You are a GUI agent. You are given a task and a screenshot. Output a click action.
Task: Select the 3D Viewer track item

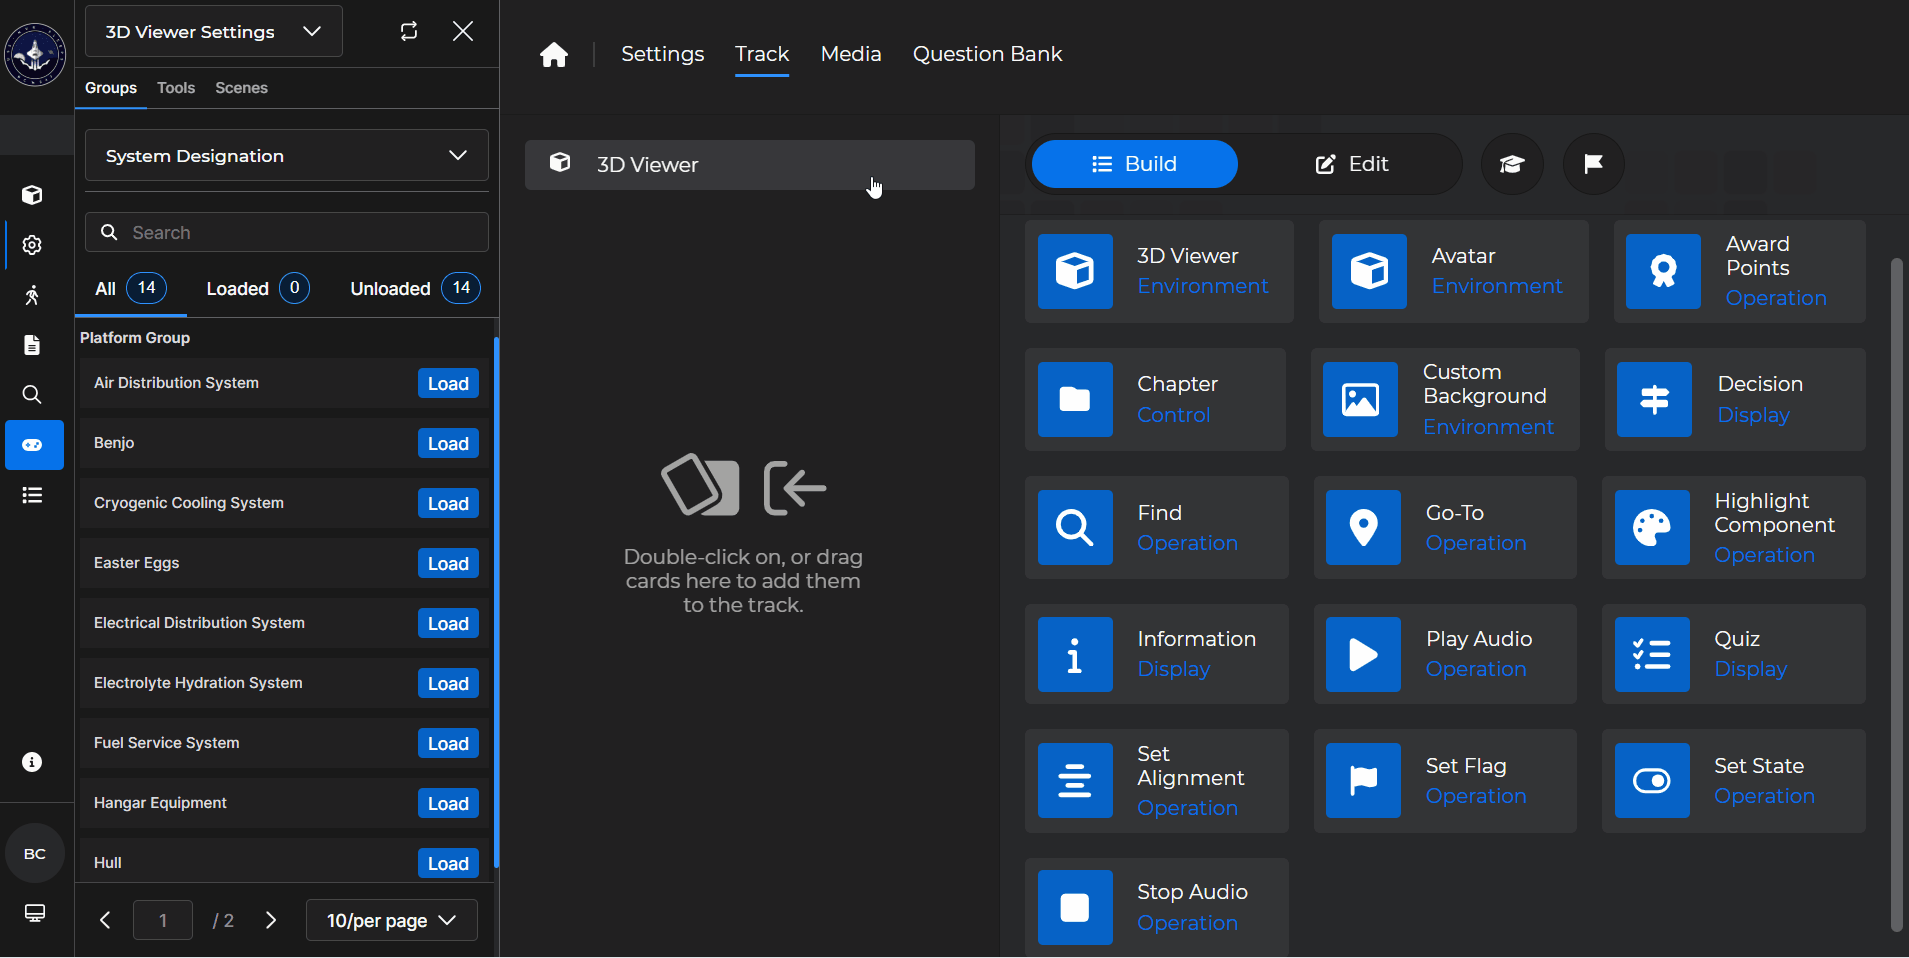(750, 165)
